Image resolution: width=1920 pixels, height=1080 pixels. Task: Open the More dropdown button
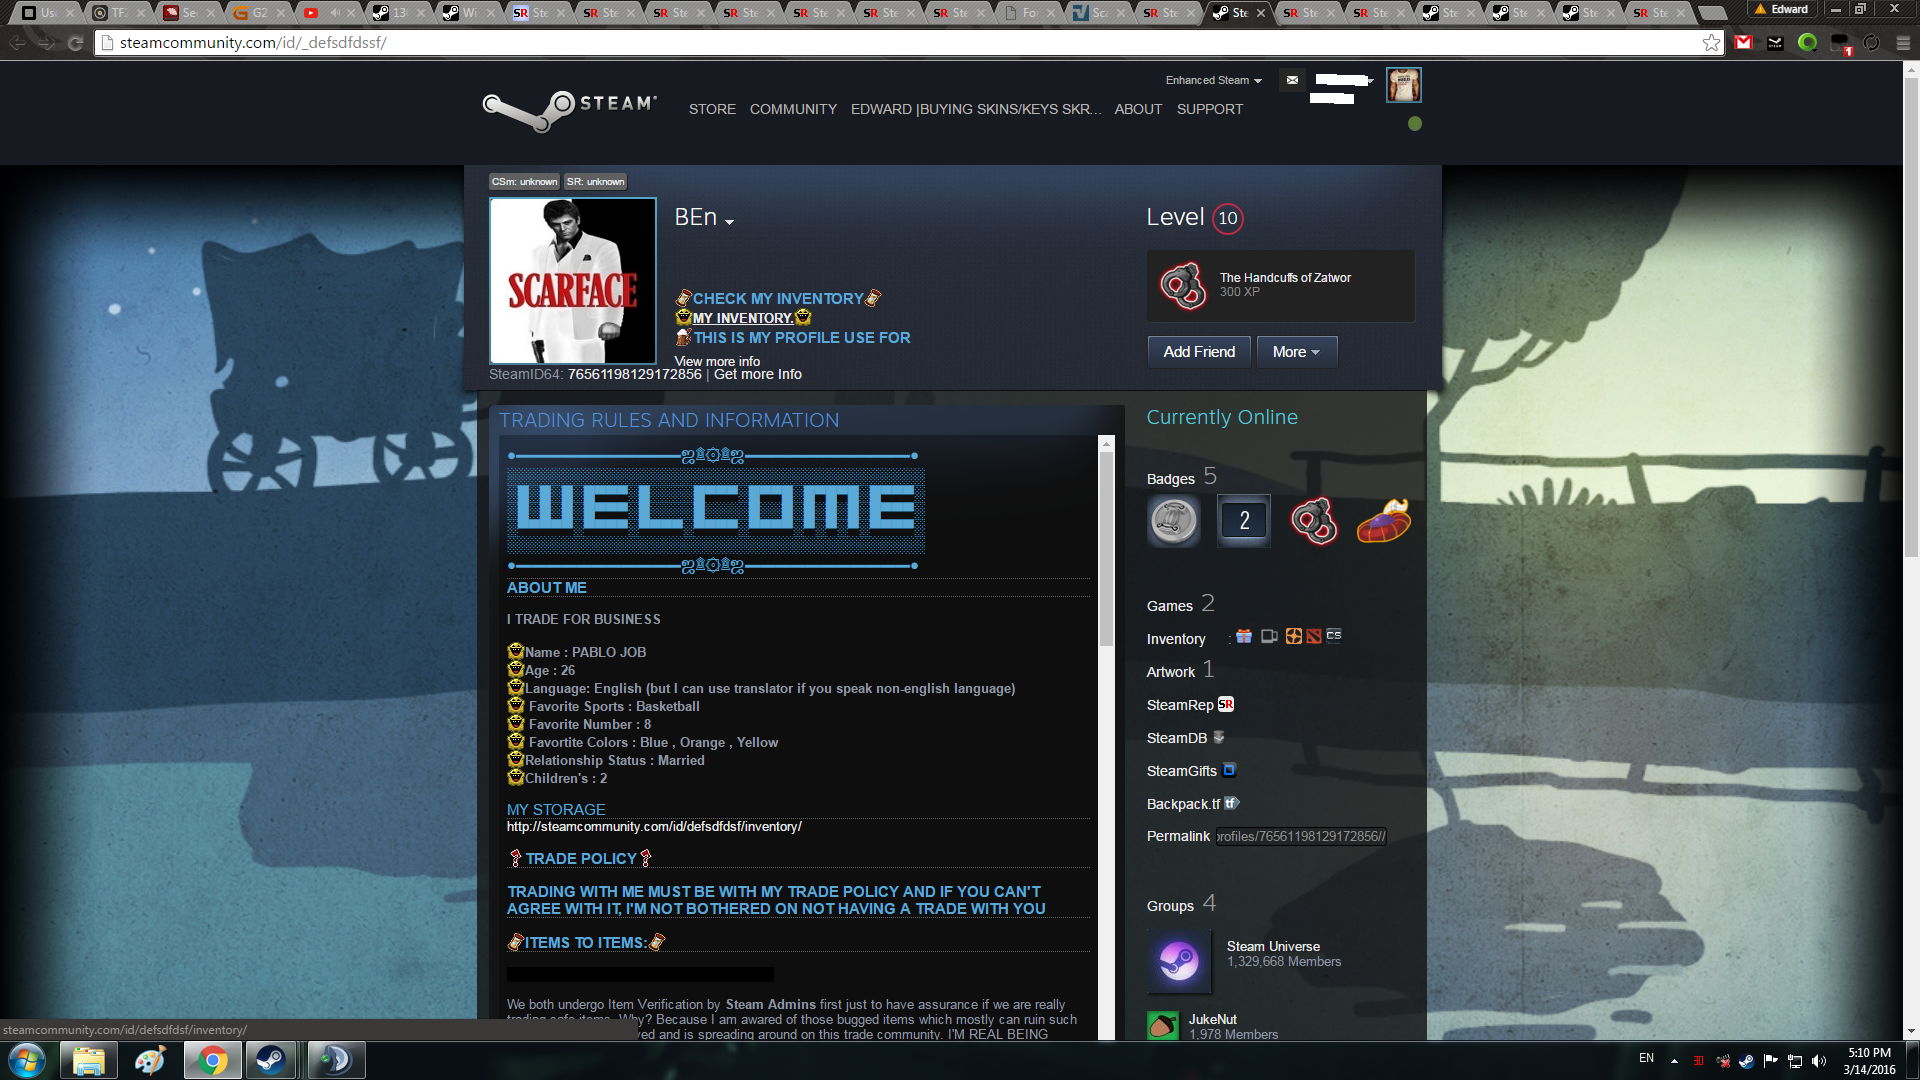pos(1296,352)
